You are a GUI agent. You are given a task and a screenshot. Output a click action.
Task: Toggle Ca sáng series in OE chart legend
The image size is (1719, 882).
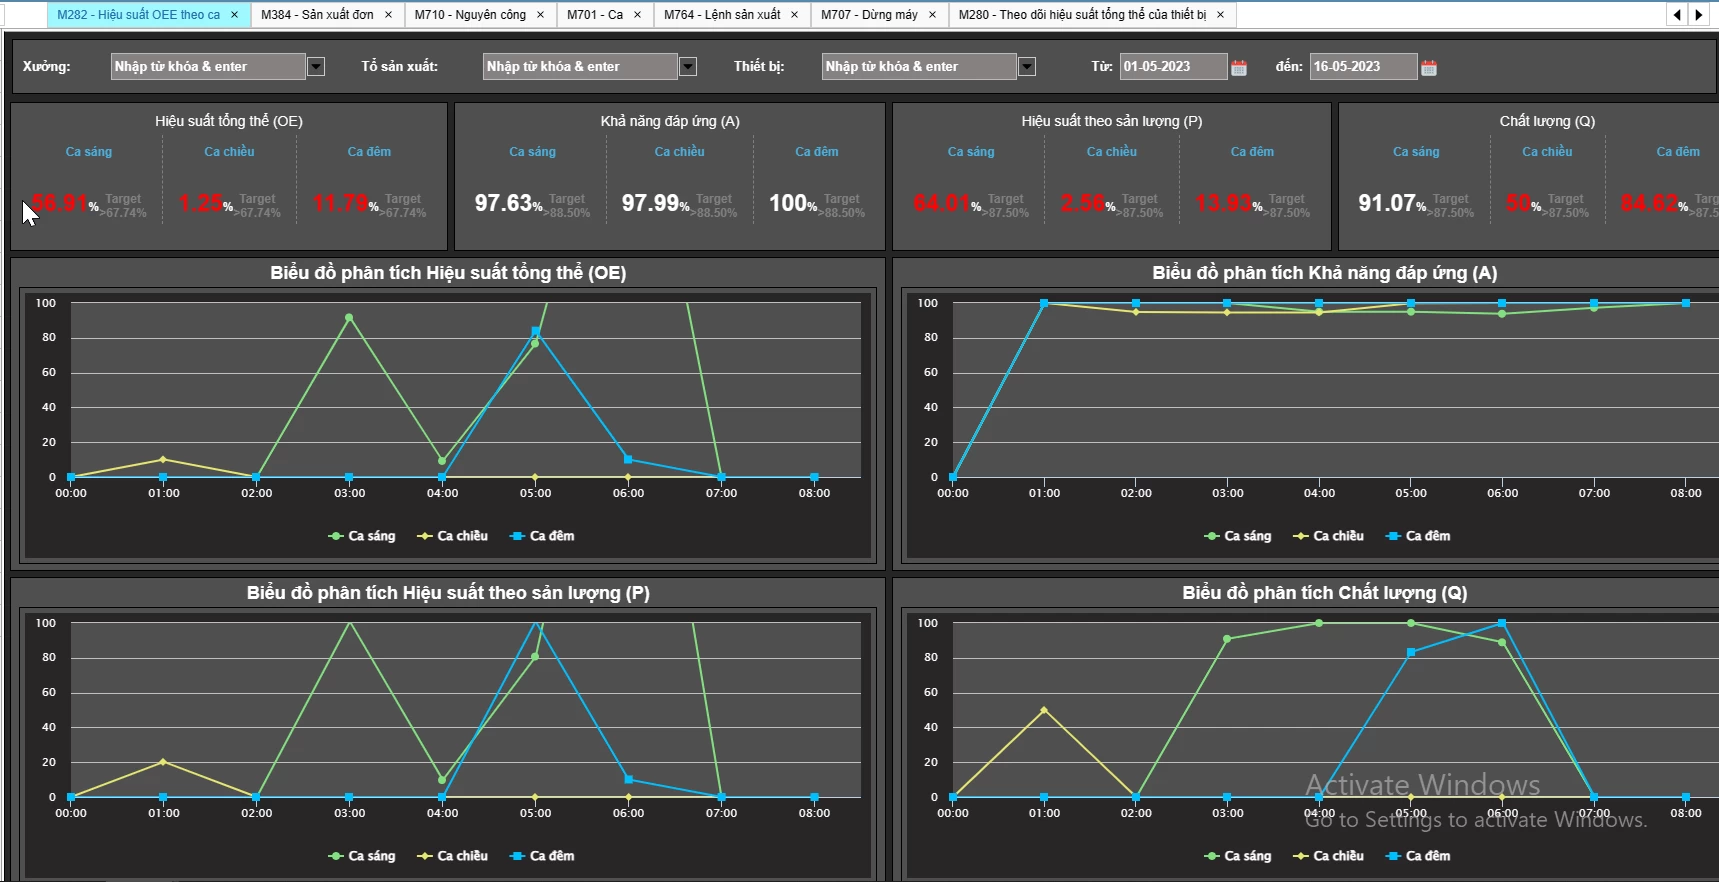tap(362, 536)
